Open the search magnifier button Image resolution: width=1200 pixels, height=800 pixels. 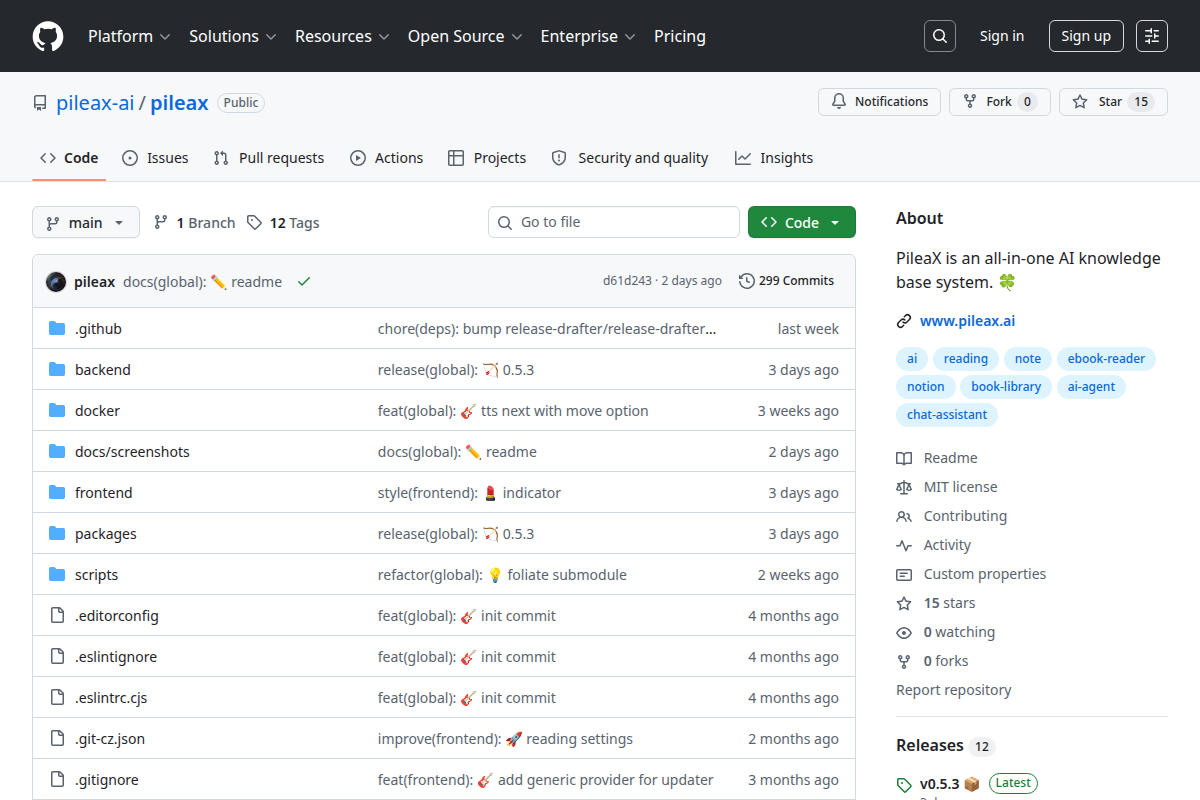tap(939, 36)
